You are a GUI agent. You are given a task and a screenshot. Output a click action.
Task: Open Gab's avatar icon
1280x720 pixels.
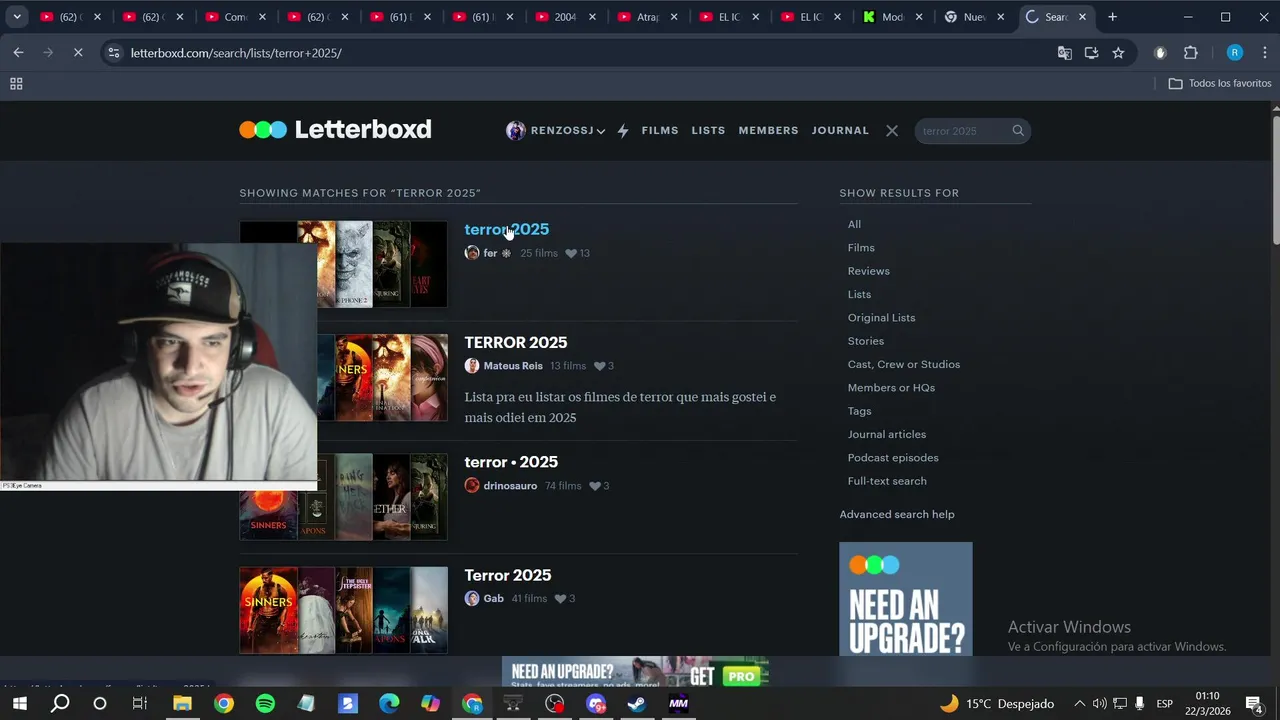tap(472, 599)
